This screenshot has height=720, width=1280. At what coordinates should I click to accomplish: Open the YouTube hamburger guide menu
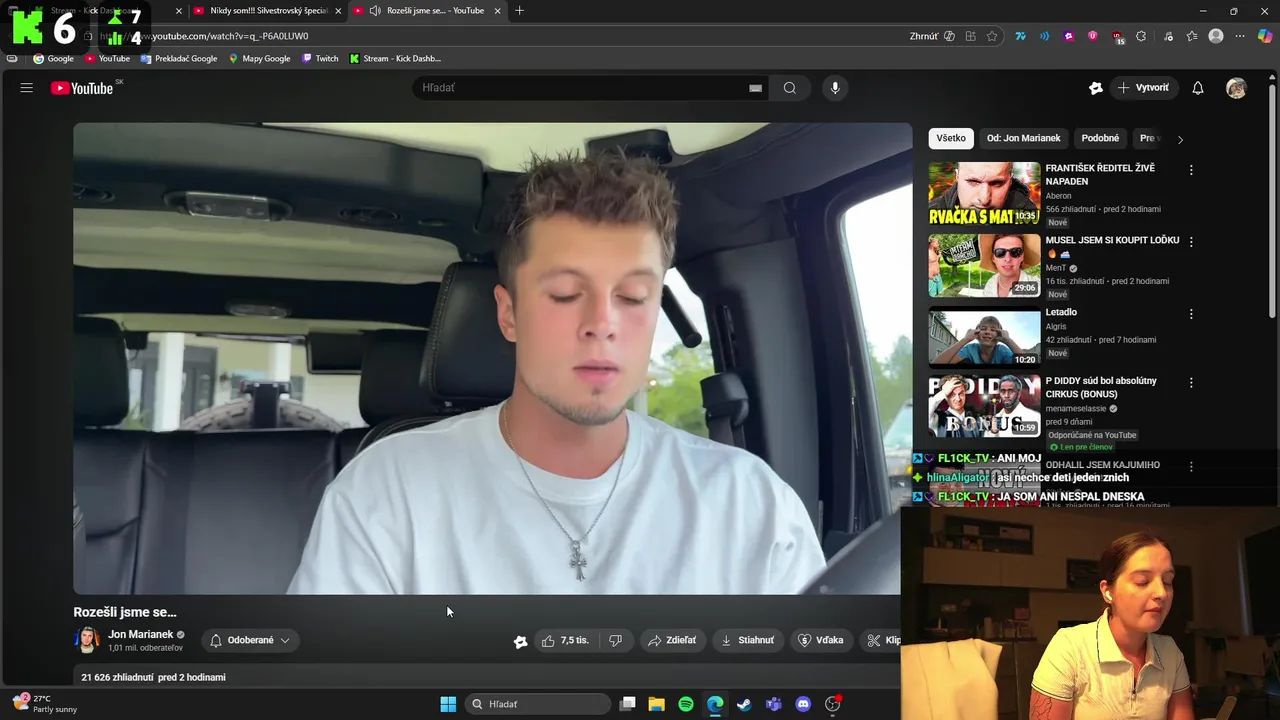click(x=27, y=88)
